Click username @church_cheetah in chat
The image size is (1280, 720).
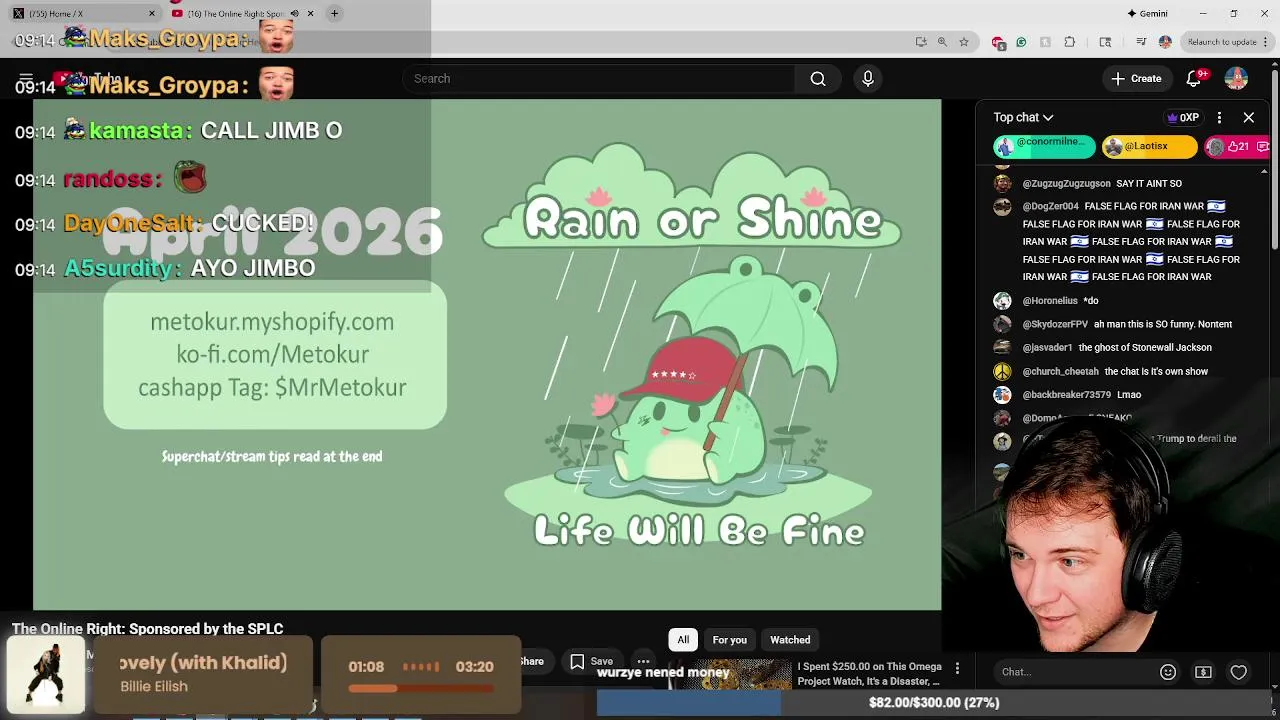[1060, 372]
